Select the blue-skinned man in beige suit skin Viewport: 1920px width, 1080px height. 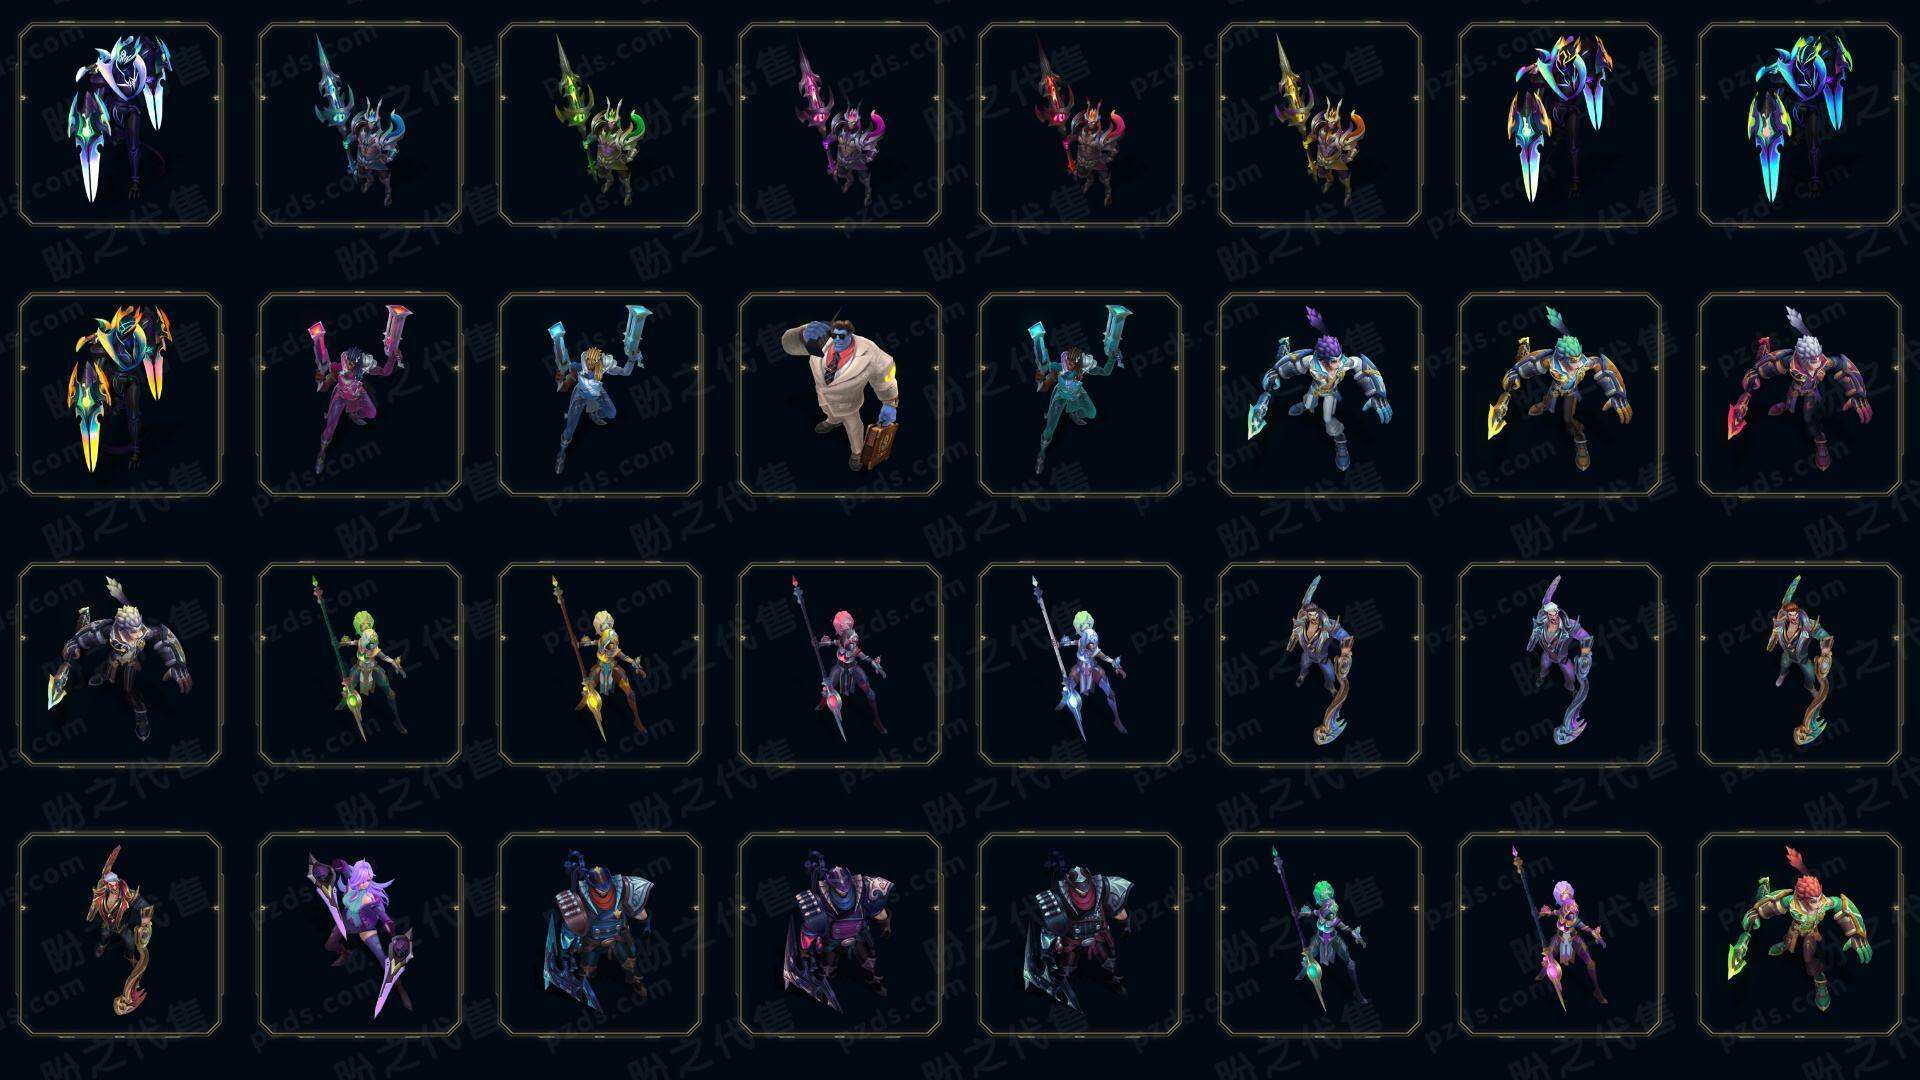[840, 394]
